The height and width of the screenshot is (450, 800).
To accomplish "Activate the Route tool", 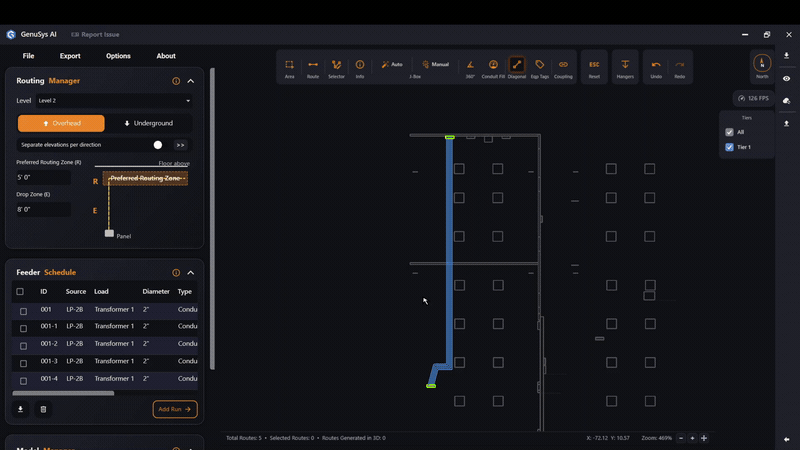I will (313, 68).
